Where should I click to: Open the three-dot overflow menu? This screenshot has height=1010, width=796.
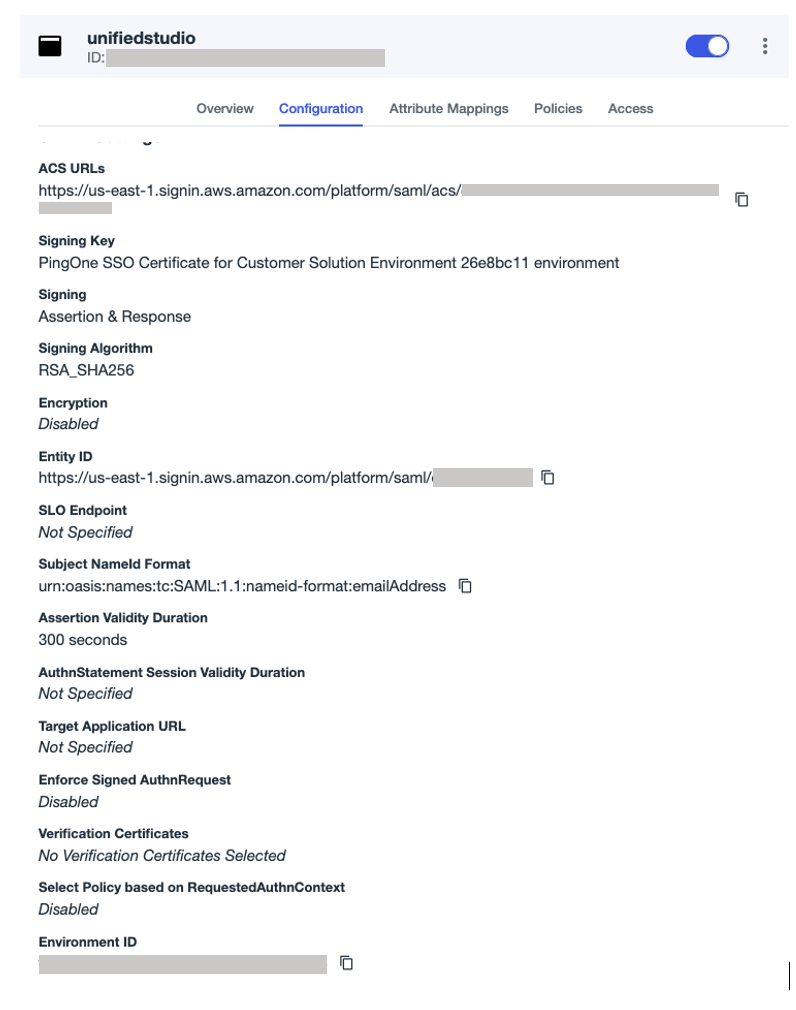click(x=765, y=45)
